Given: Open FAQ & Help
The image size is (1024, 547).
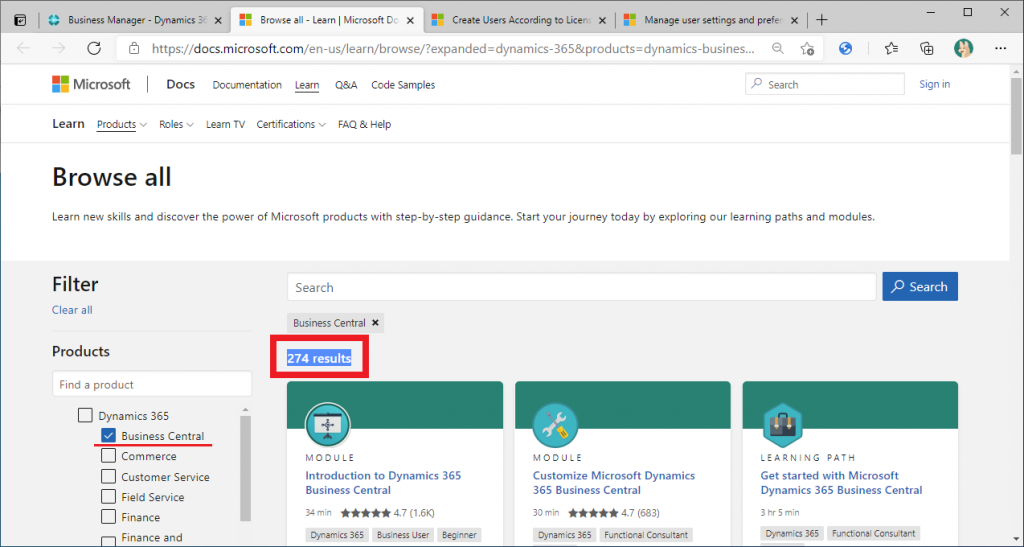Looking at the screenshot, I should (364, 124).
